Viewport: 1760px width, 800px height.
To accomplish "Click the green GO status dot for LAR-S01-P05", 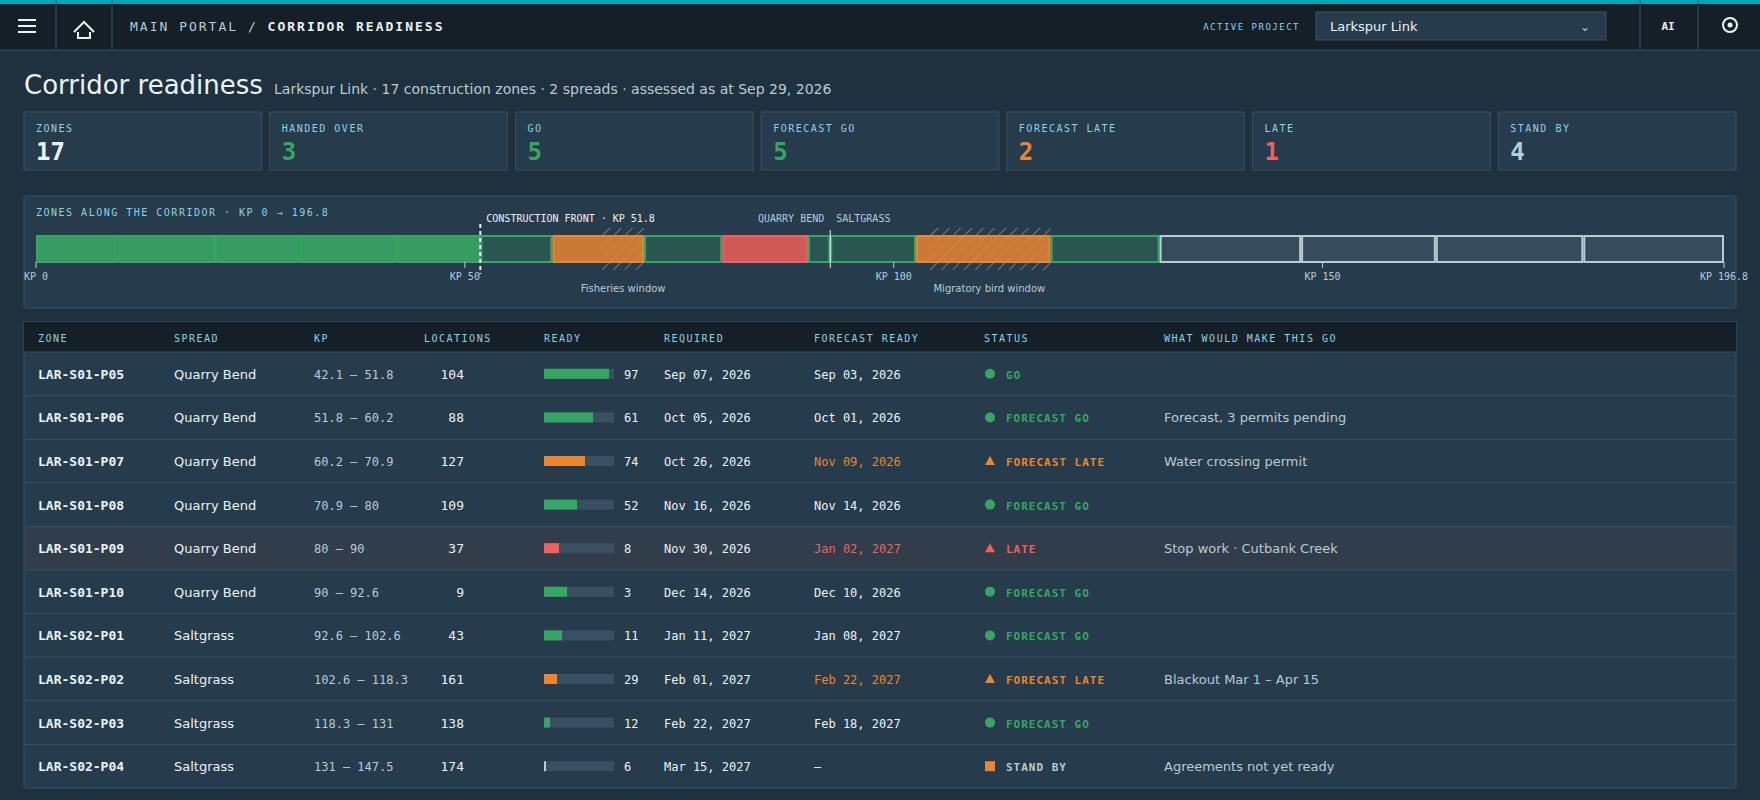I will click(990, 374).
